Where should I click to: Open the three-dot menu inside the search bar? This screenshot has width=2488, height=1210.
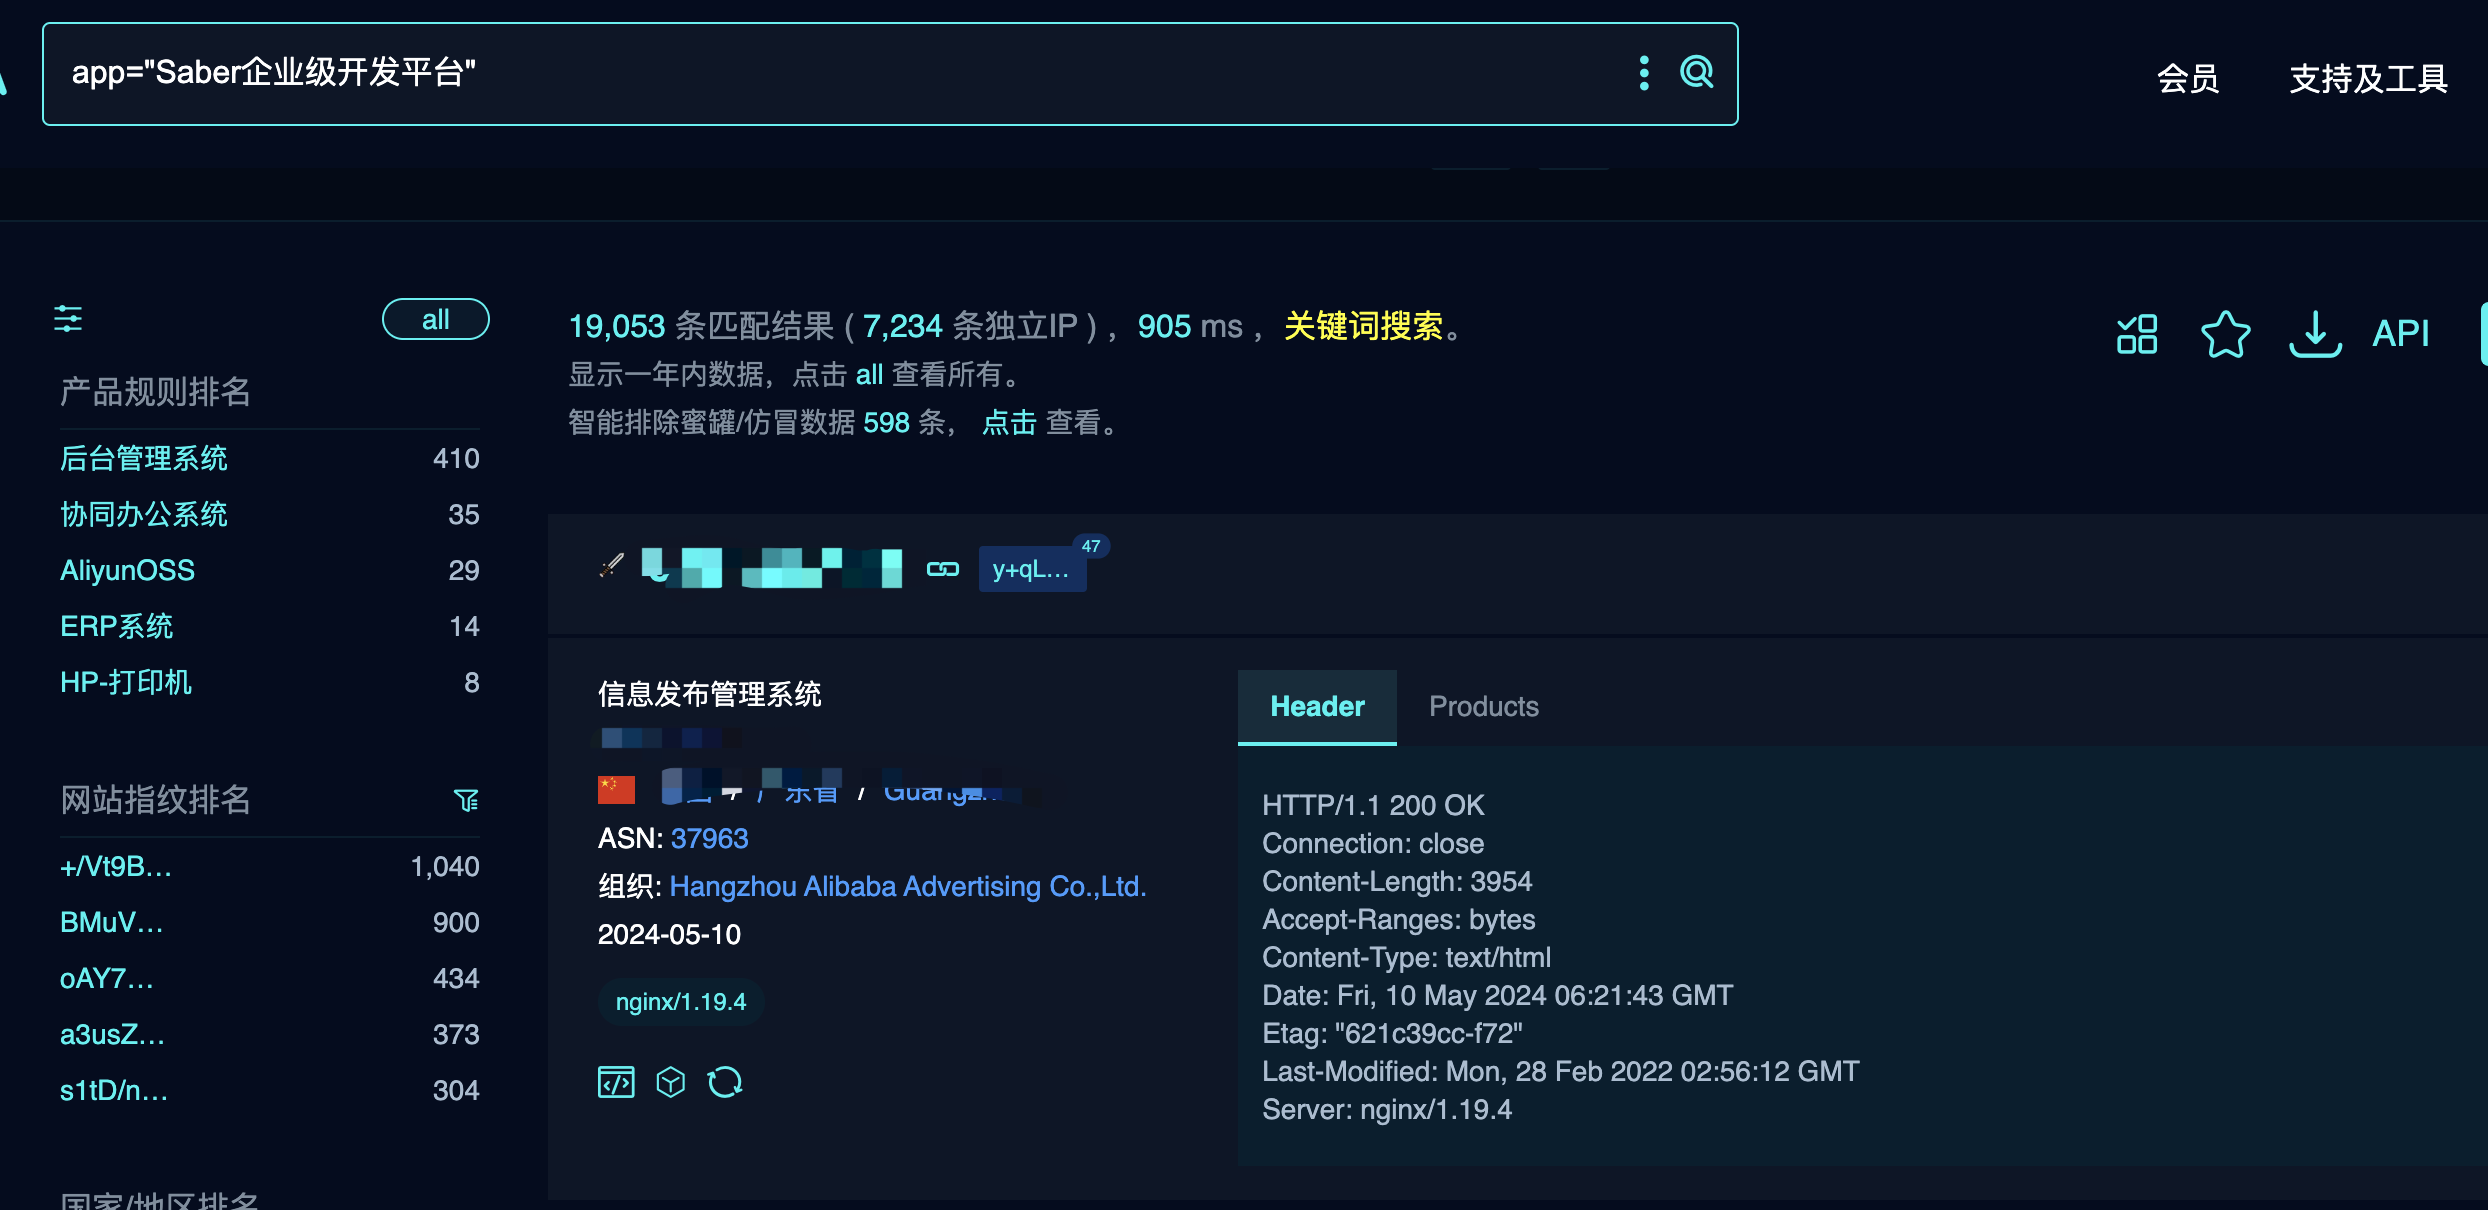pos(1642,72)
